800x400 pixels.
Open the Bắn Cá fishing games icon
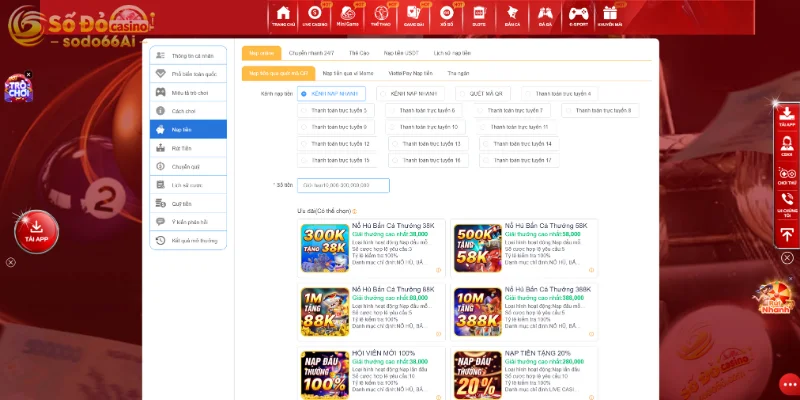(512, 16)
